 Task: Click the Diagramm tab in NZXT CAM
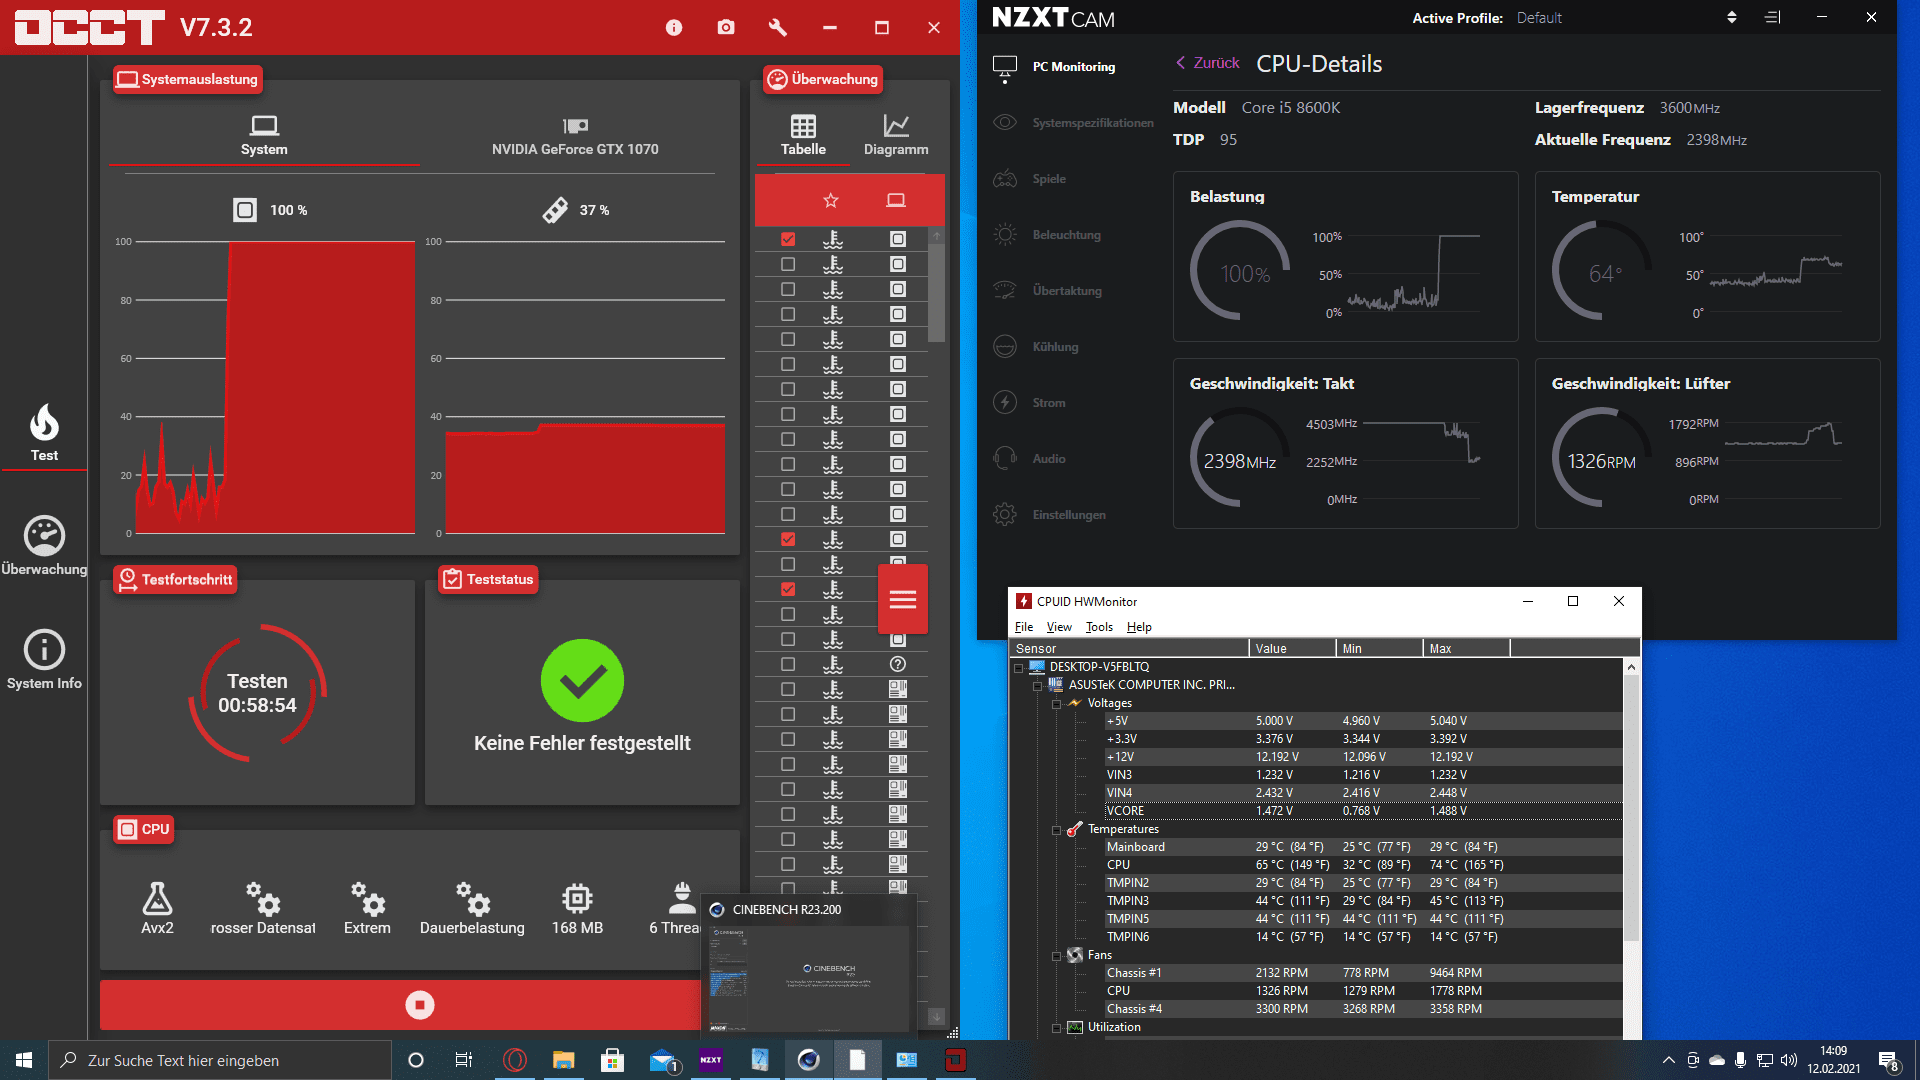(x=894, y=132)
